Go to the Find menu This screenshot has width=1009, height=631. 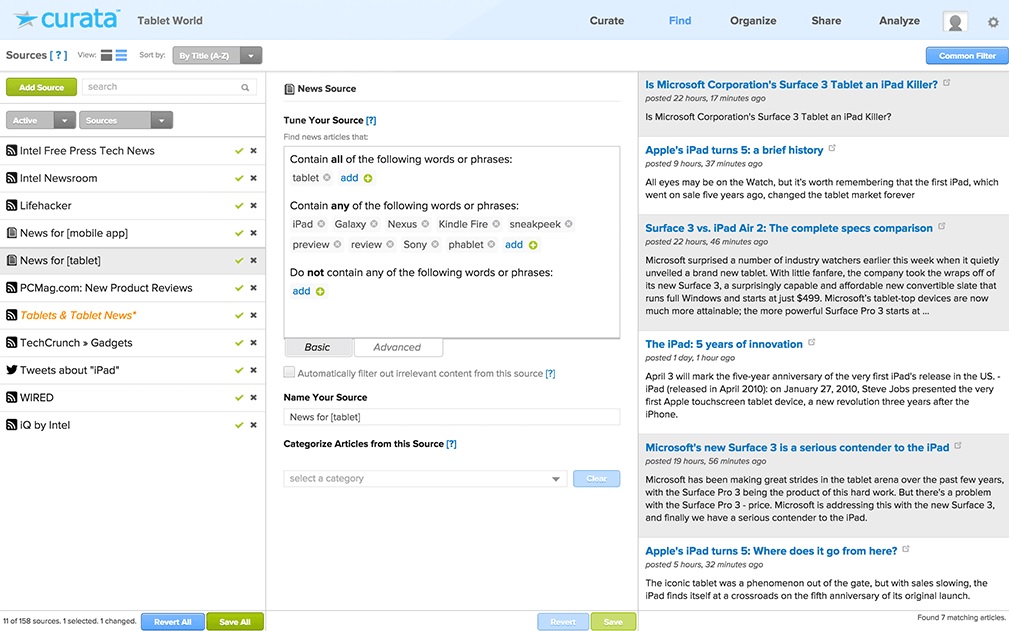pyautogui.click(x=680, y=21)
